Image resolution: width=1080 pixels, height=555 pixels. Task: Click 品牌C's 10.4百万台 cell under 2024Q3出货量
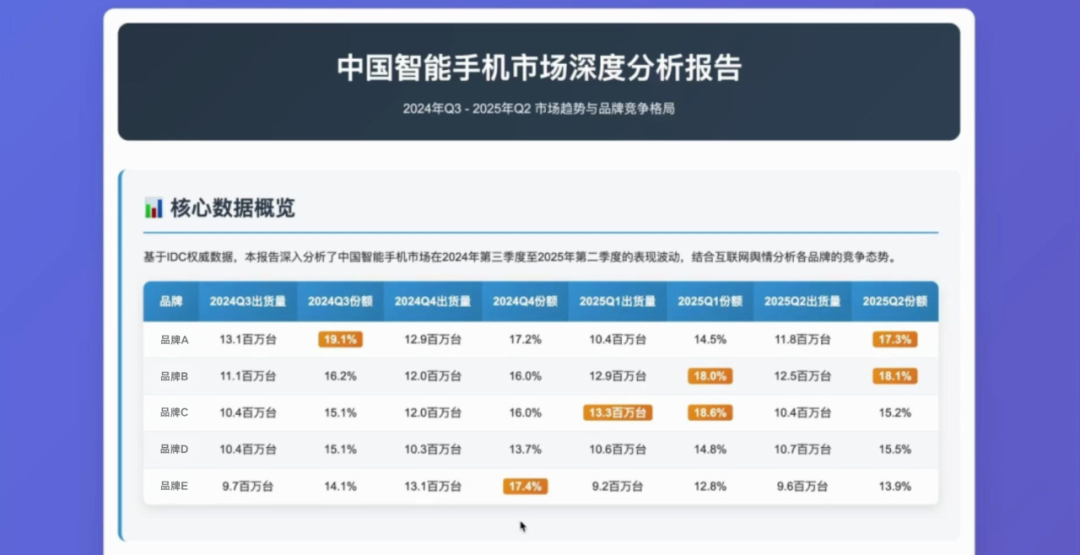point(248,412)
